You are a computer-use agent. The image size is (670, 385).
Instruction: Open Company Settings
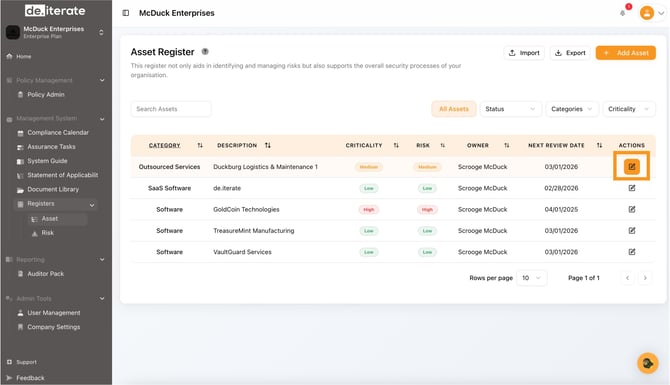click(x=49, y=327)
